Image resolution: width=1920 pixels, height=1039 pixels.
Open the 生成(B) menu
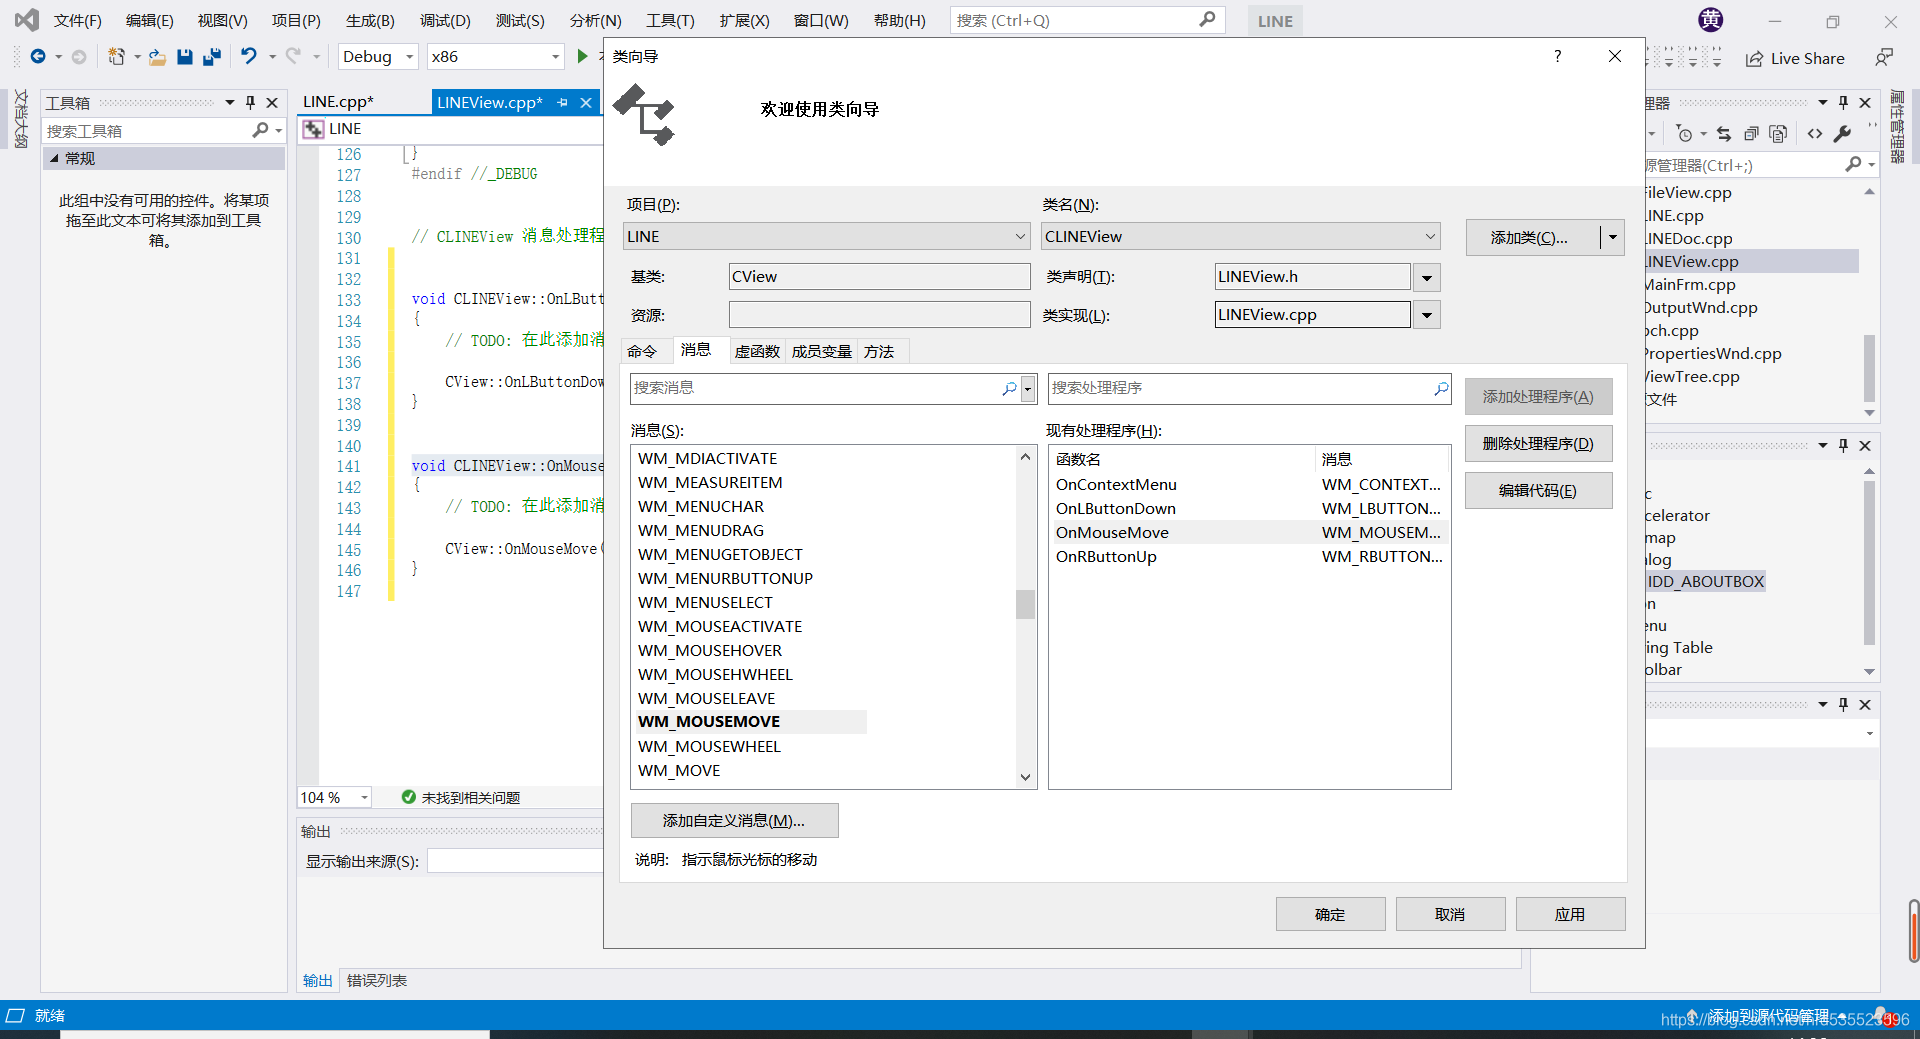(x=370, y=20)
